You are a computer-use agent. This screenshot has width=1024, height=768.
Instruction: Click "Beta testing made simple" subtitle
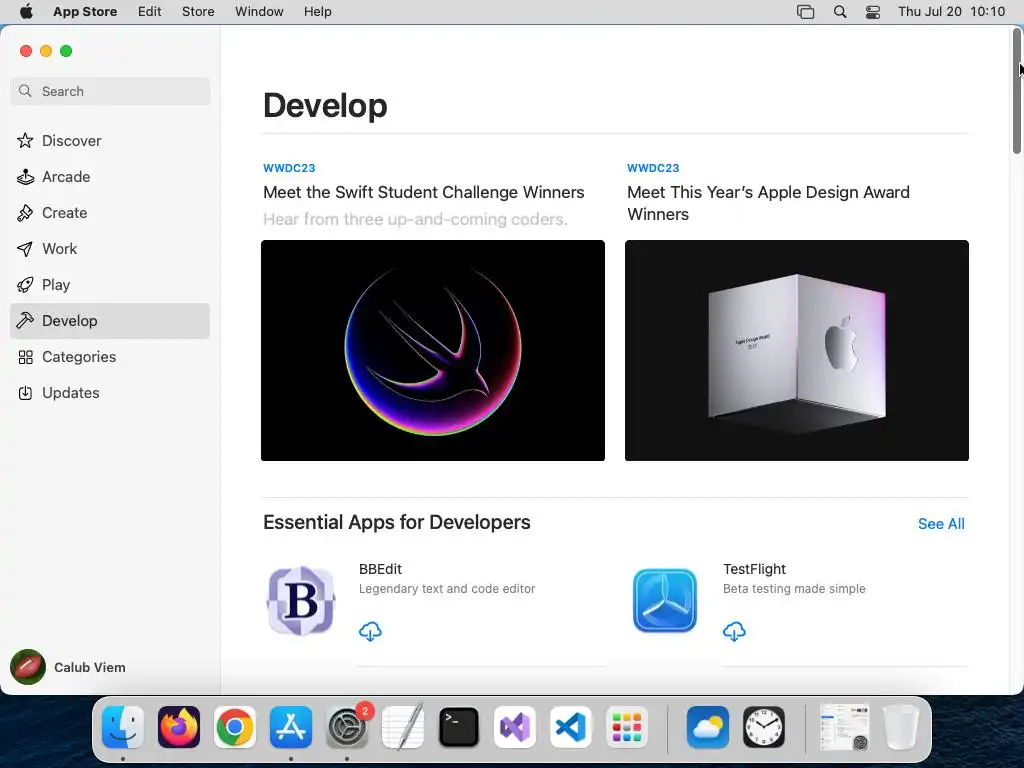click(x=794, y=589)
